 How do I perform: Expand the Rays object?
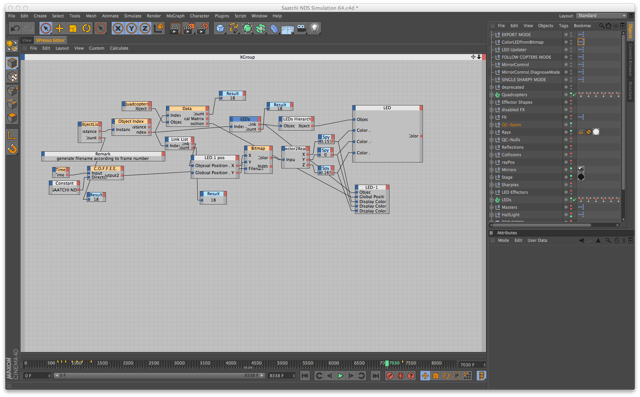click(491, 132)
